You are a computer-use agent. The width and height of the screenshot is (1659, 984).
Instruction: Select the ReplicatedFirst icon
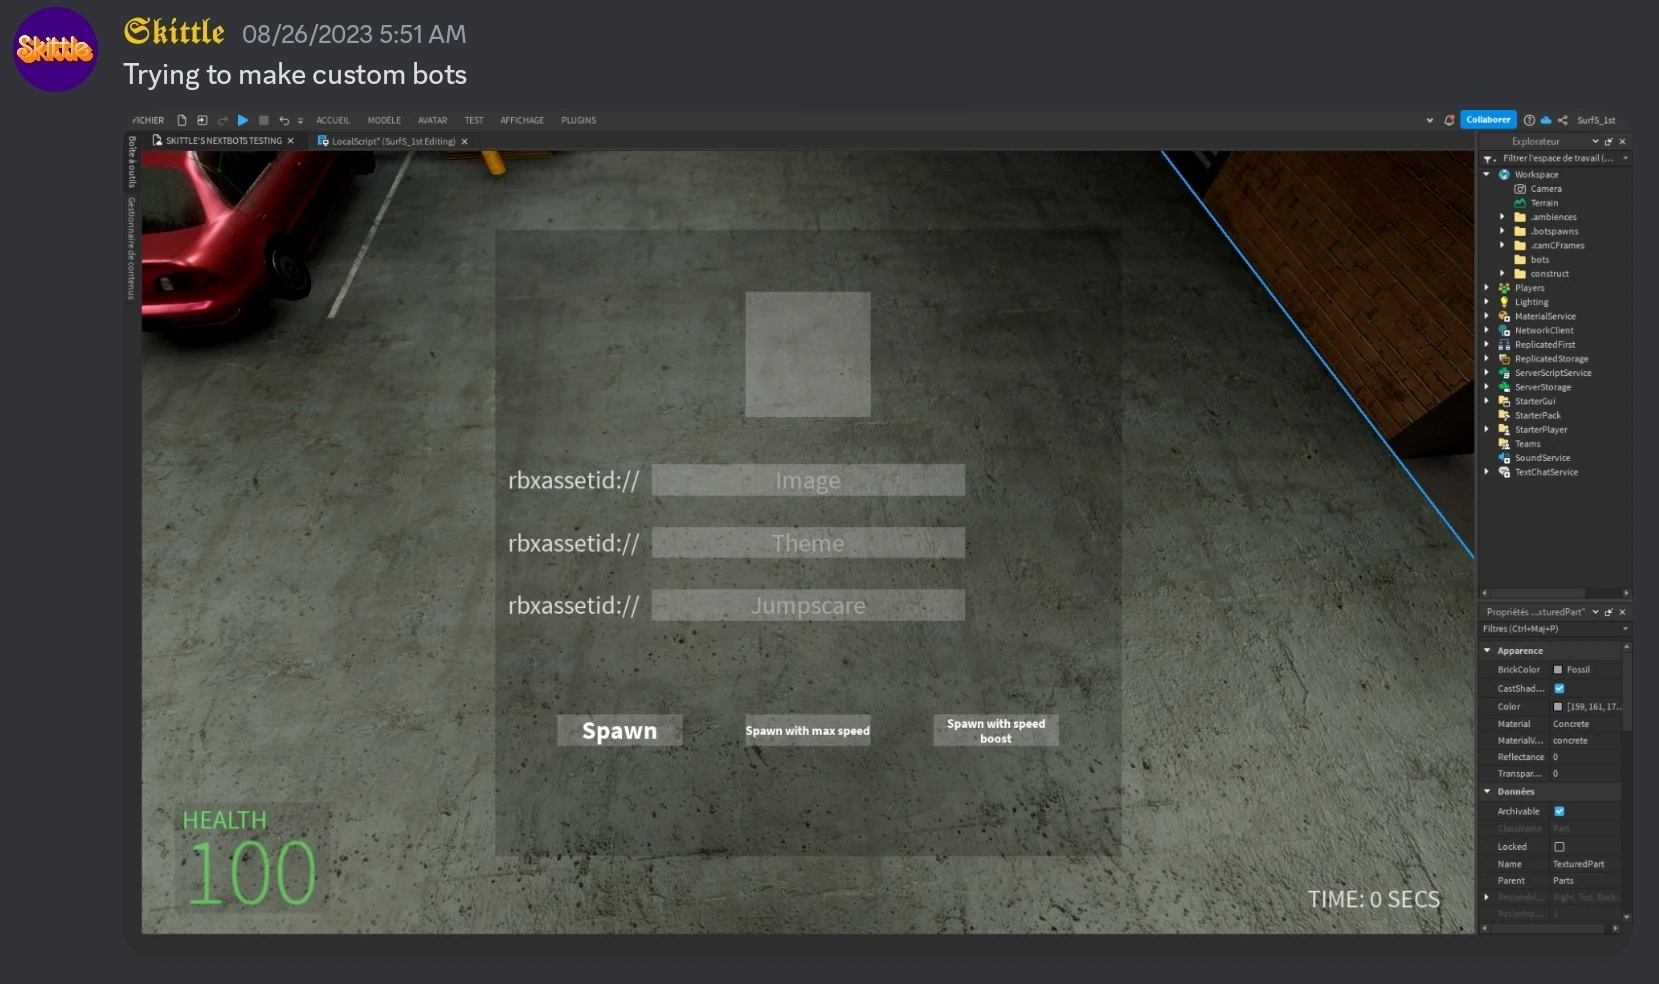[1504, 345]
